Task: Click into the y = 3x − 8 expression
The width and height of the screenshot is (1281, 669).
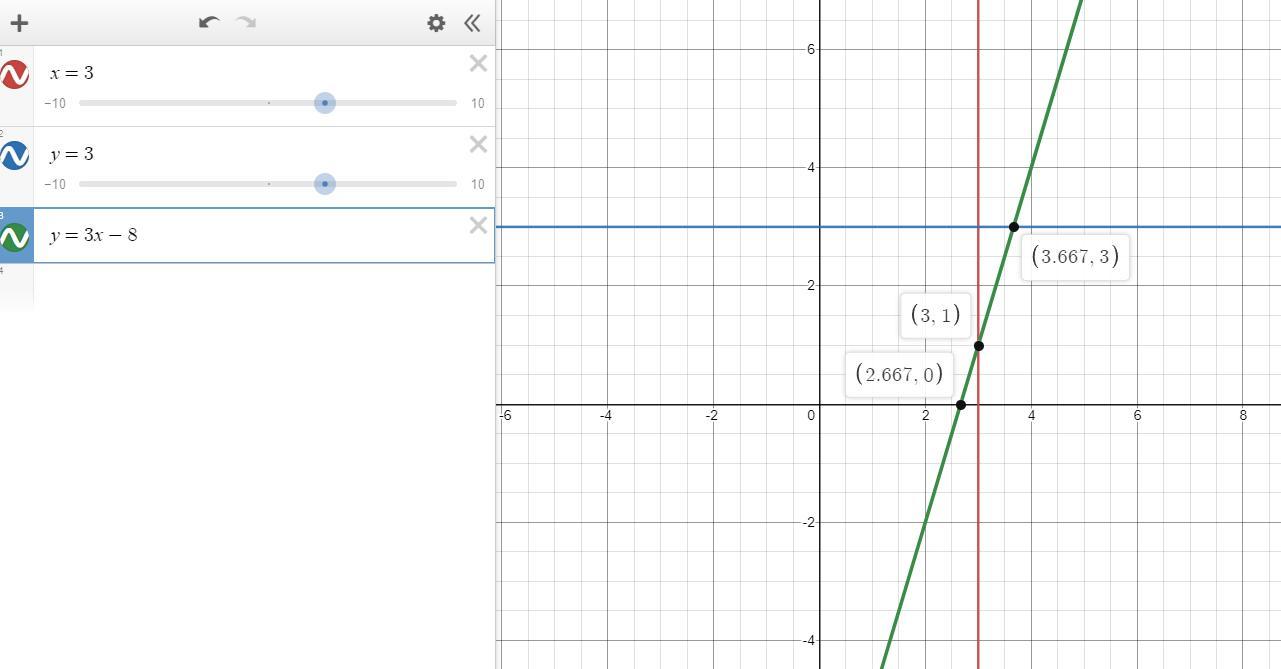Action: (x=250, y=236)
